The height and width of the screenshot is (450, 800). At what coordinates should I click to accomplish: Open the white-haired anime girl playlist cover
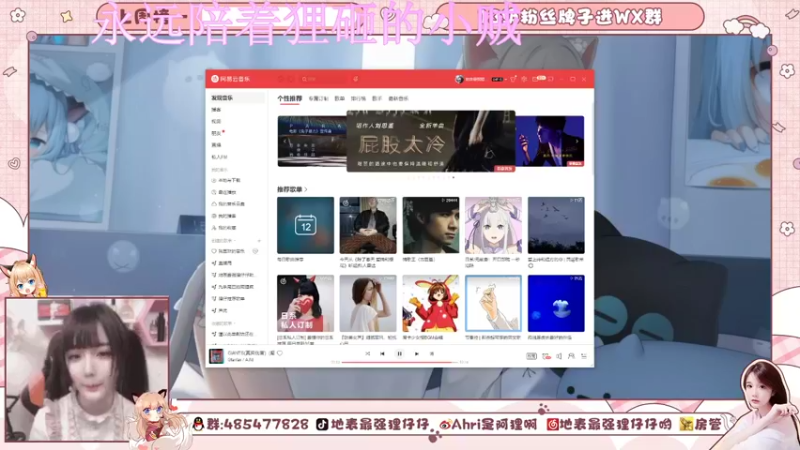(x=493, y=225)
